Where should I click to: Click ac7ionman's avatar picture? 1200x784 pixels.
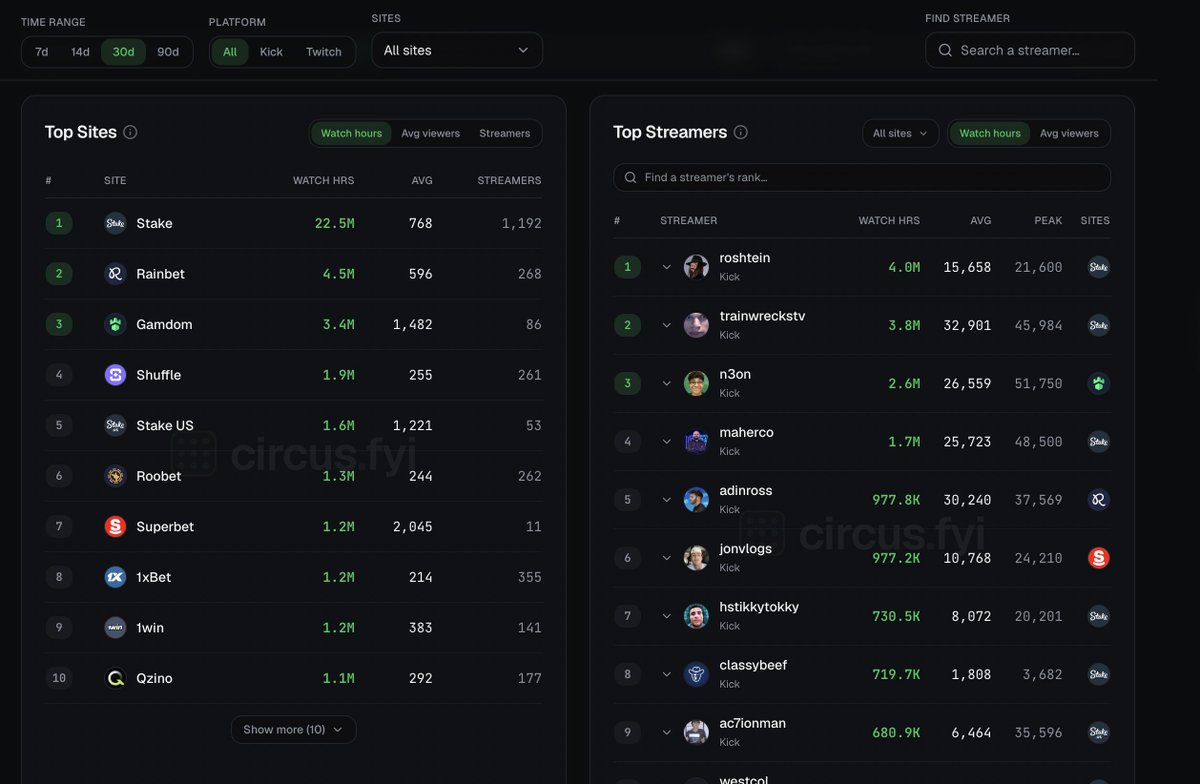click(696, 732)
